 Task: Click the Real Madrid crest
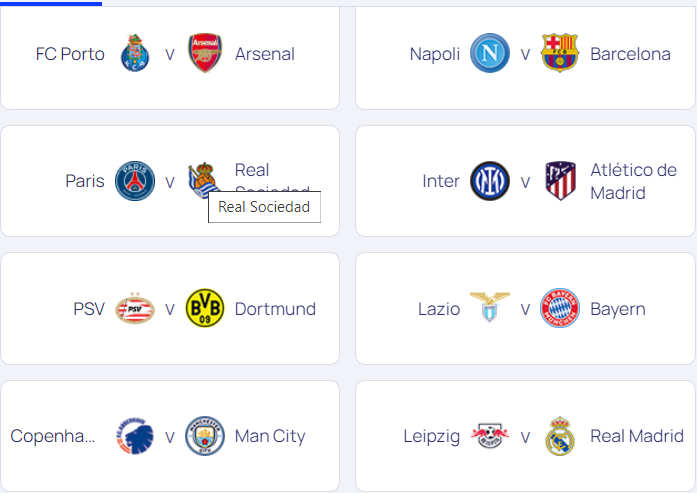[560, 436]
